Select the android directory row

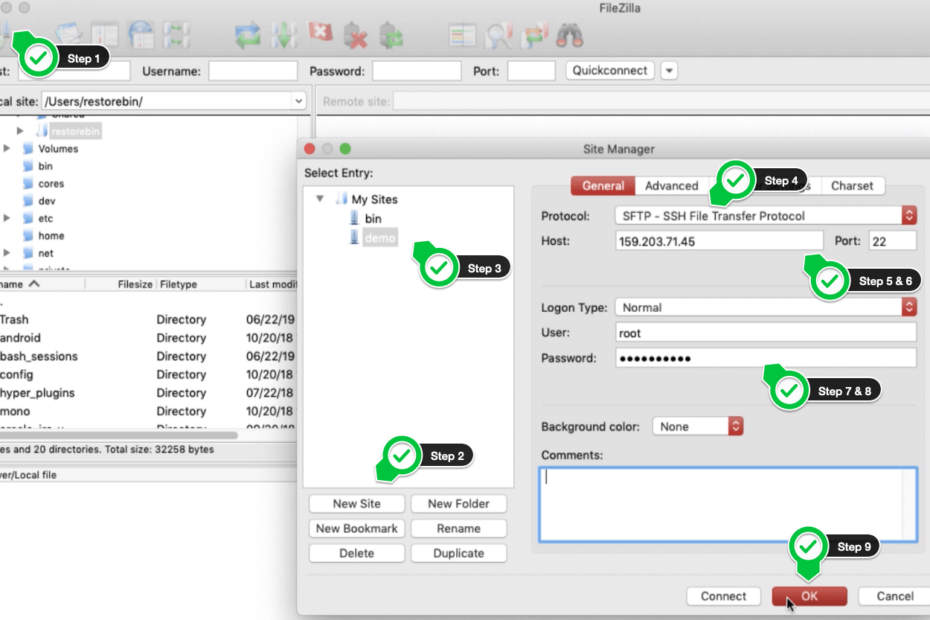pos(148,338)
